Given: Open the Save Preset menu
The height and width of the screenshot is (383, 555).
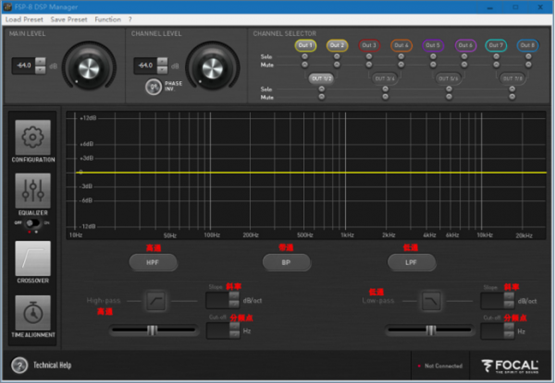Looking at the screenshot, I should coord(69,19).
